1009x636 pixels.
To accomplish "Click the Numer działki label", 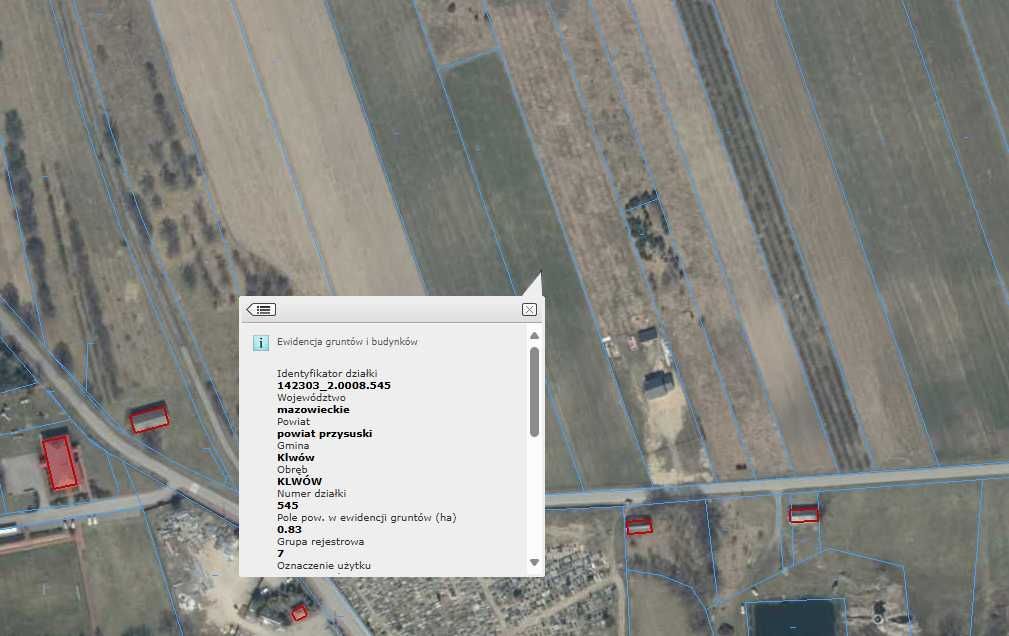I will 312,493.
